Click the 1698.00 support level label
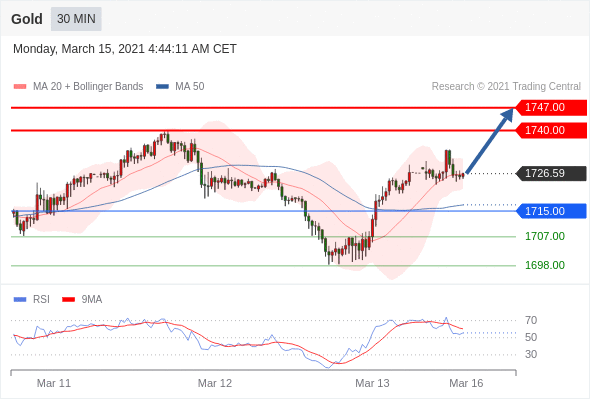Image resolution: width=590 pixels, height=400 pixels. click(x=545, y=265)
